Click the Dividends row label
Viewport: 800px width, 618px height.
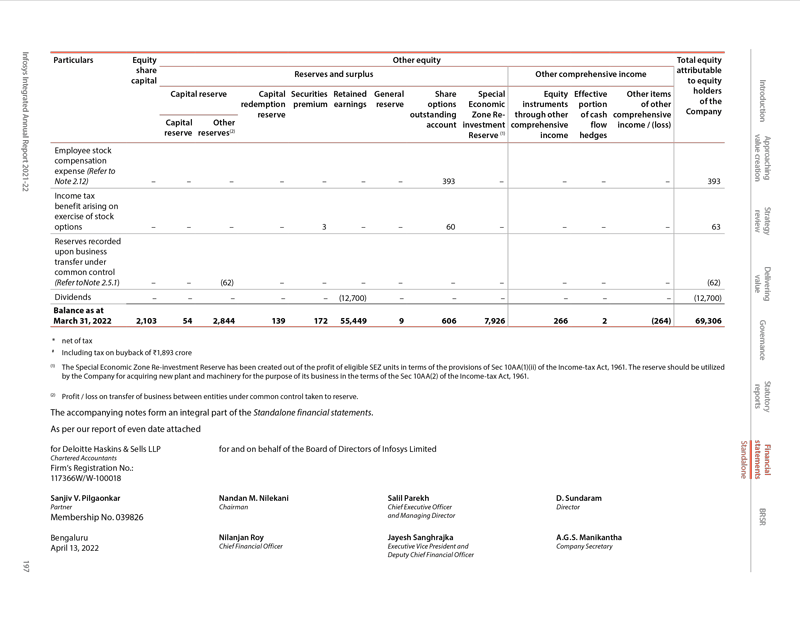pyautogui.click(x=72, y=297)
